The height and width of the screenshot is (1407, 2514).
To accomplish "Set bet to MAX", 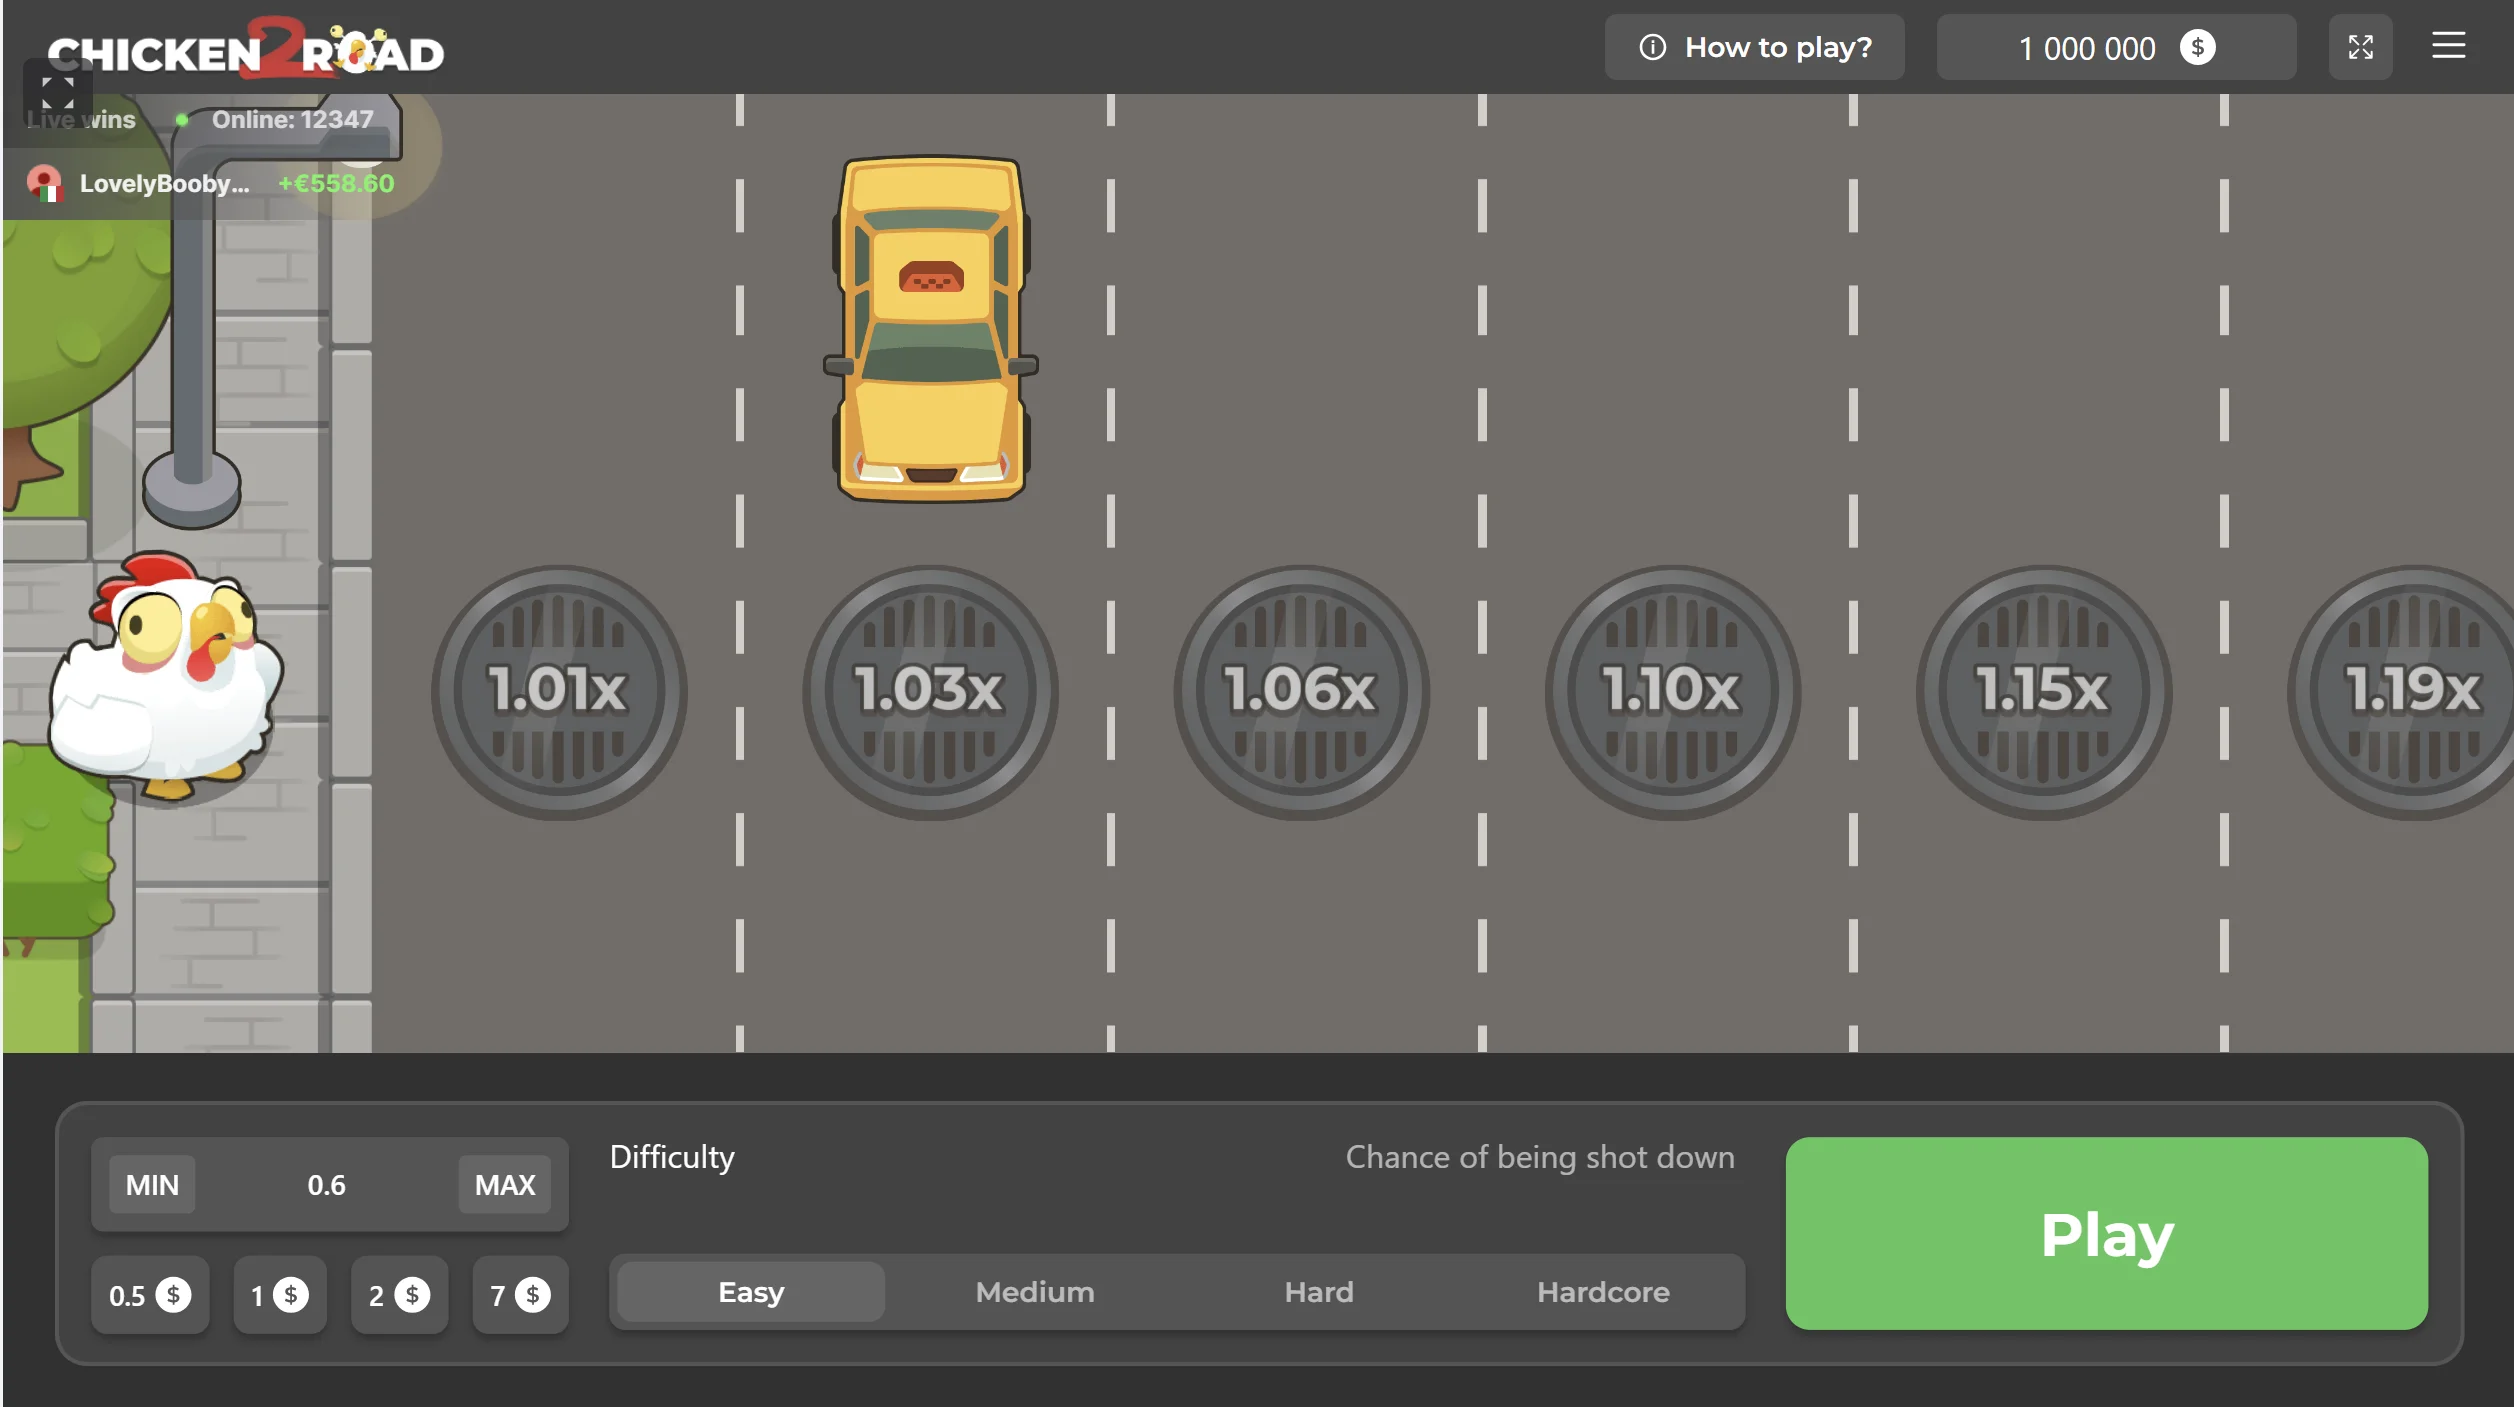I will pos(504,1185).
